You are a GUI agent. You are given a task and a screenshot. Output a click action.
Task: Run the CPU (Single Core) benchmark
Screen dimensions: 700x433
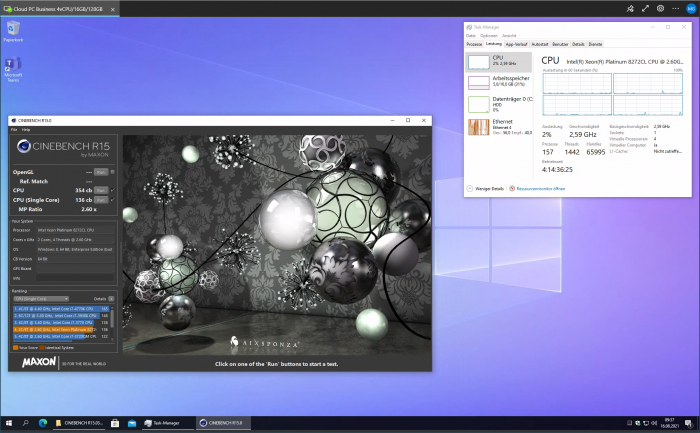[101, 200]
